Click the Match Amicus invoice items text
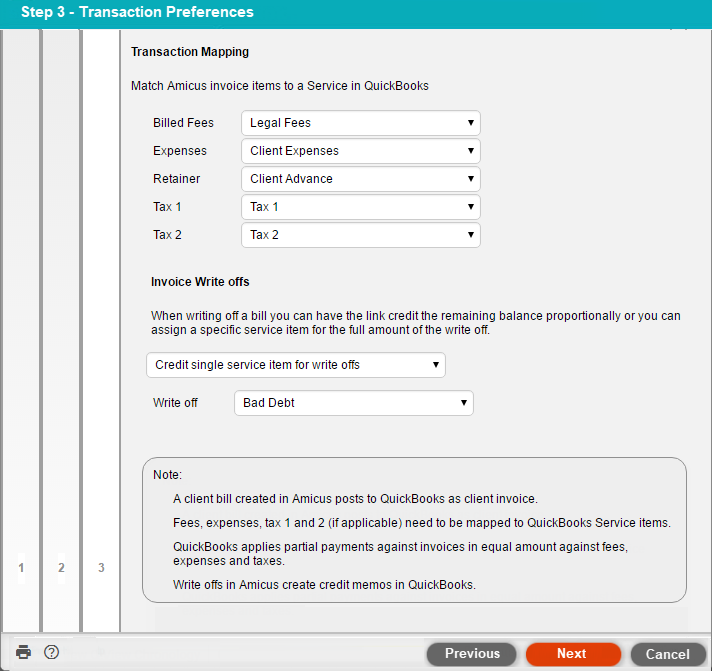712x671 pixels. [280, 86]
